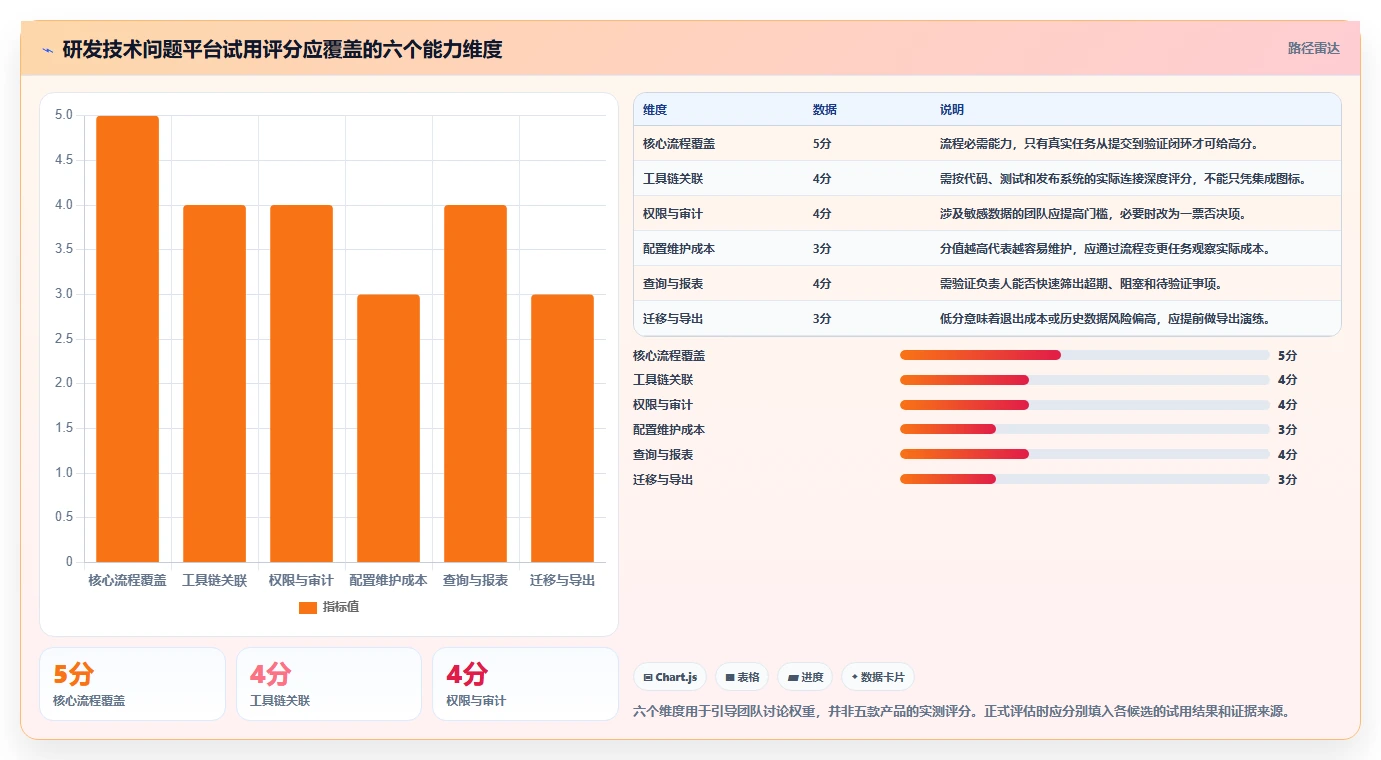
Task: Click the 核心流程覆盖 progress bar
Action: (x=1084, y=355)
